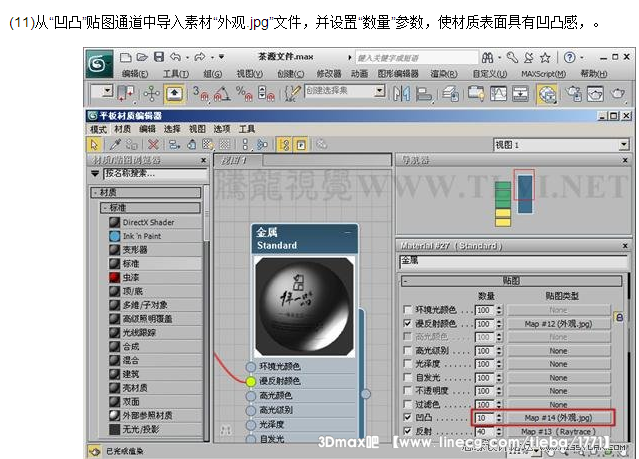This screenshot has height=459, width=639.
Task: Click the quick Render teapot icon
Action: click(618, 94)
